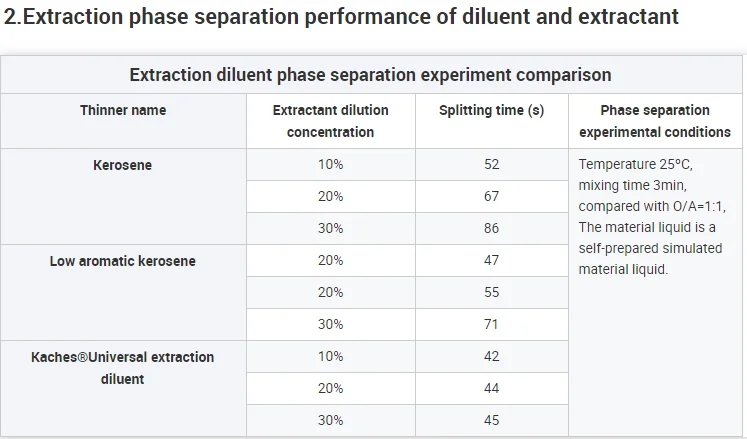Click the 'Kerosene' row label

[x=123, y=165]
